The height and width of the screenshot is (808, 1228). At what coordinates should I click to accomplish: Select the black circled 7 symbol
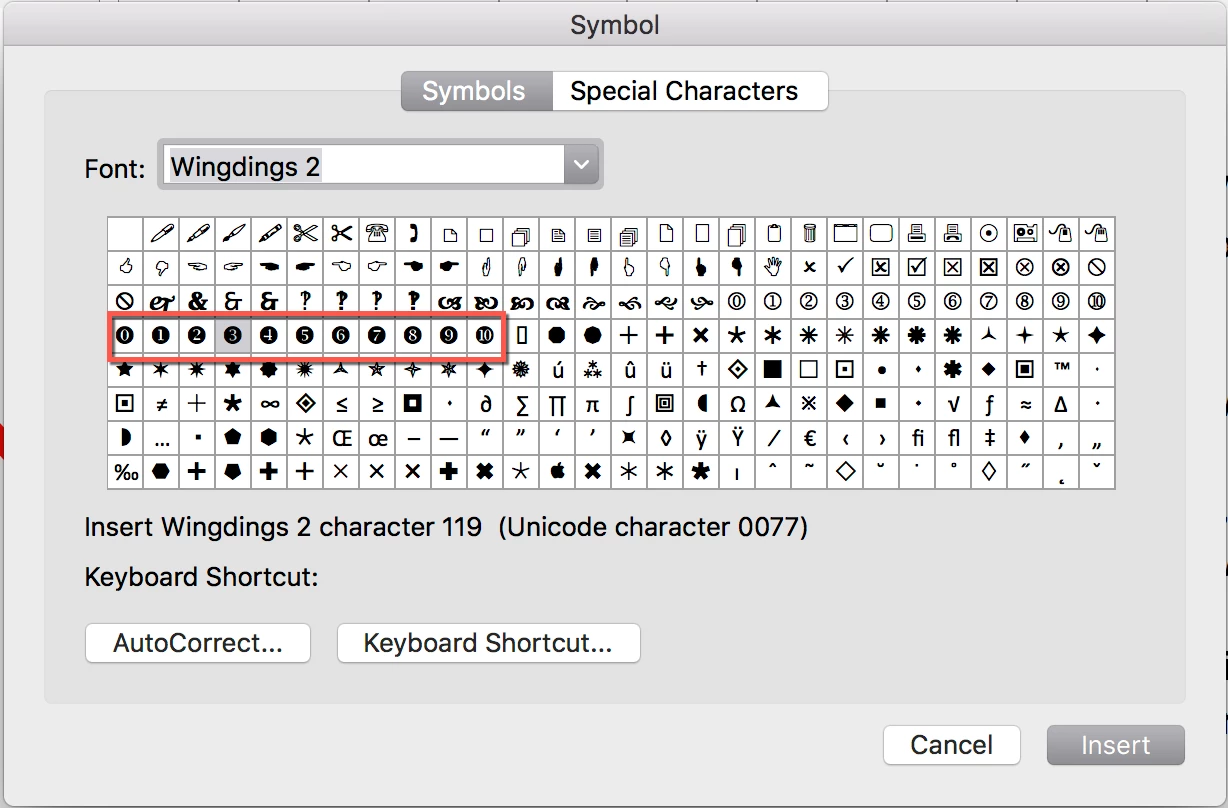(x=377, y=336)
